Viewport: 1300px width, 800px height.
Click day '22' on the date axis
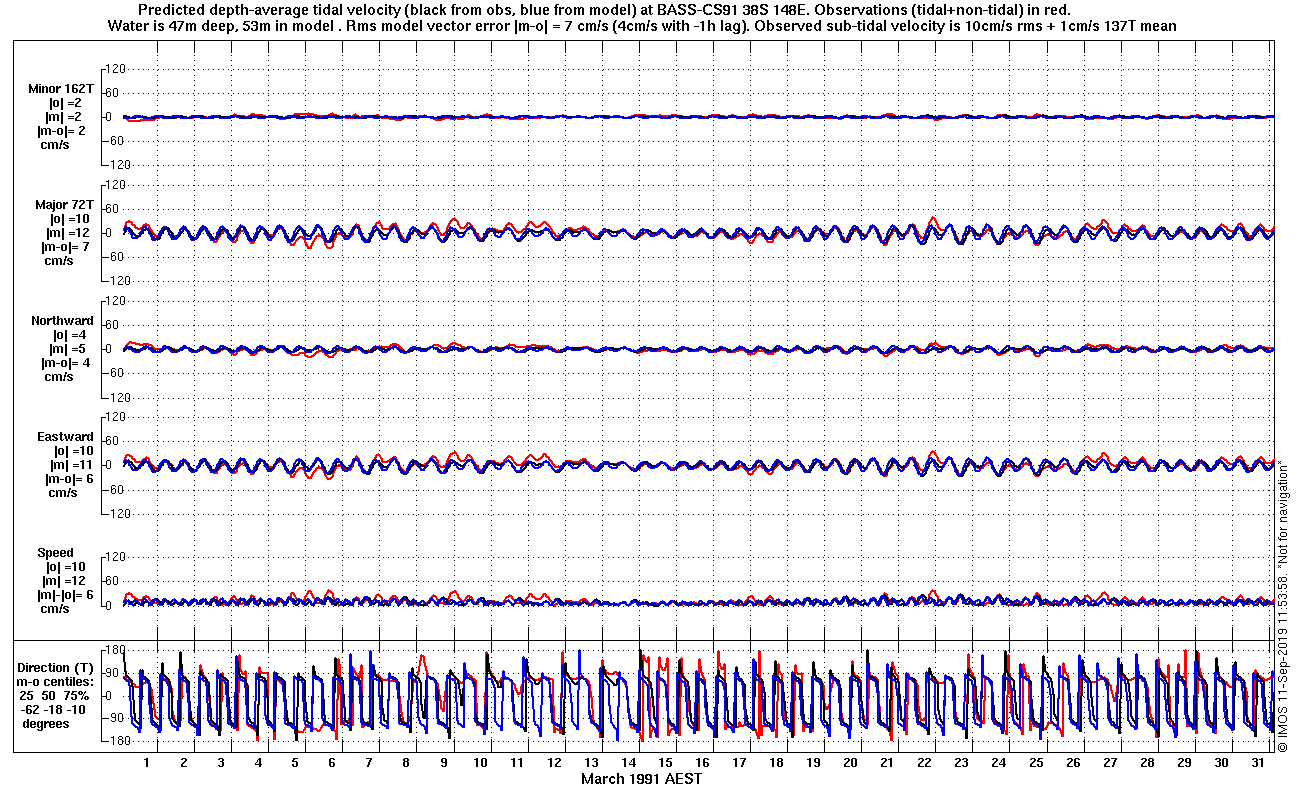[x=923, y=763]
